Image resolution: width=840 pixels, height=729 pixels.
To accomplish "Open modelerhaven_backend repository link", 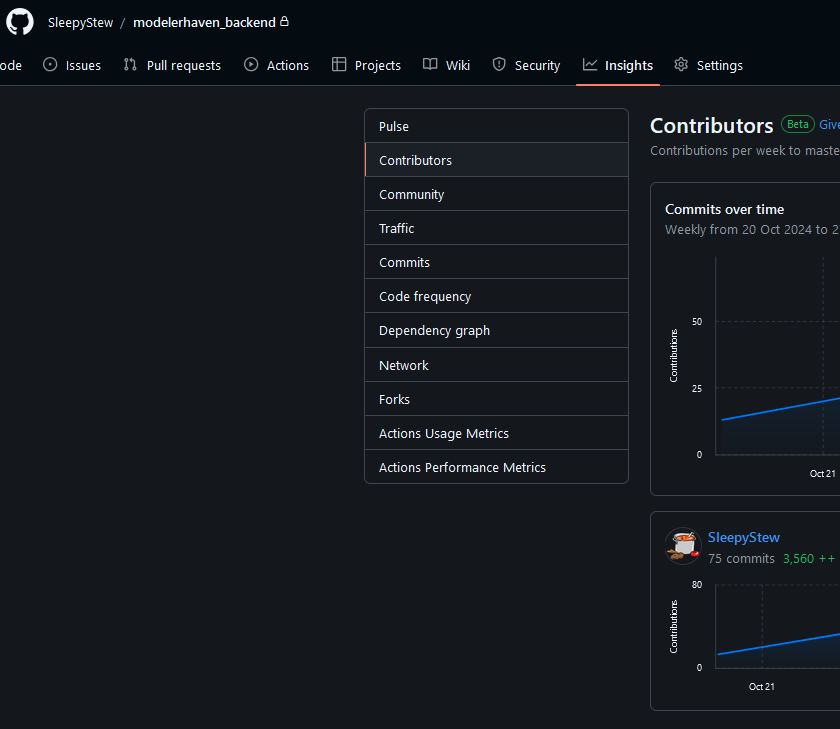I will (204, 22).
